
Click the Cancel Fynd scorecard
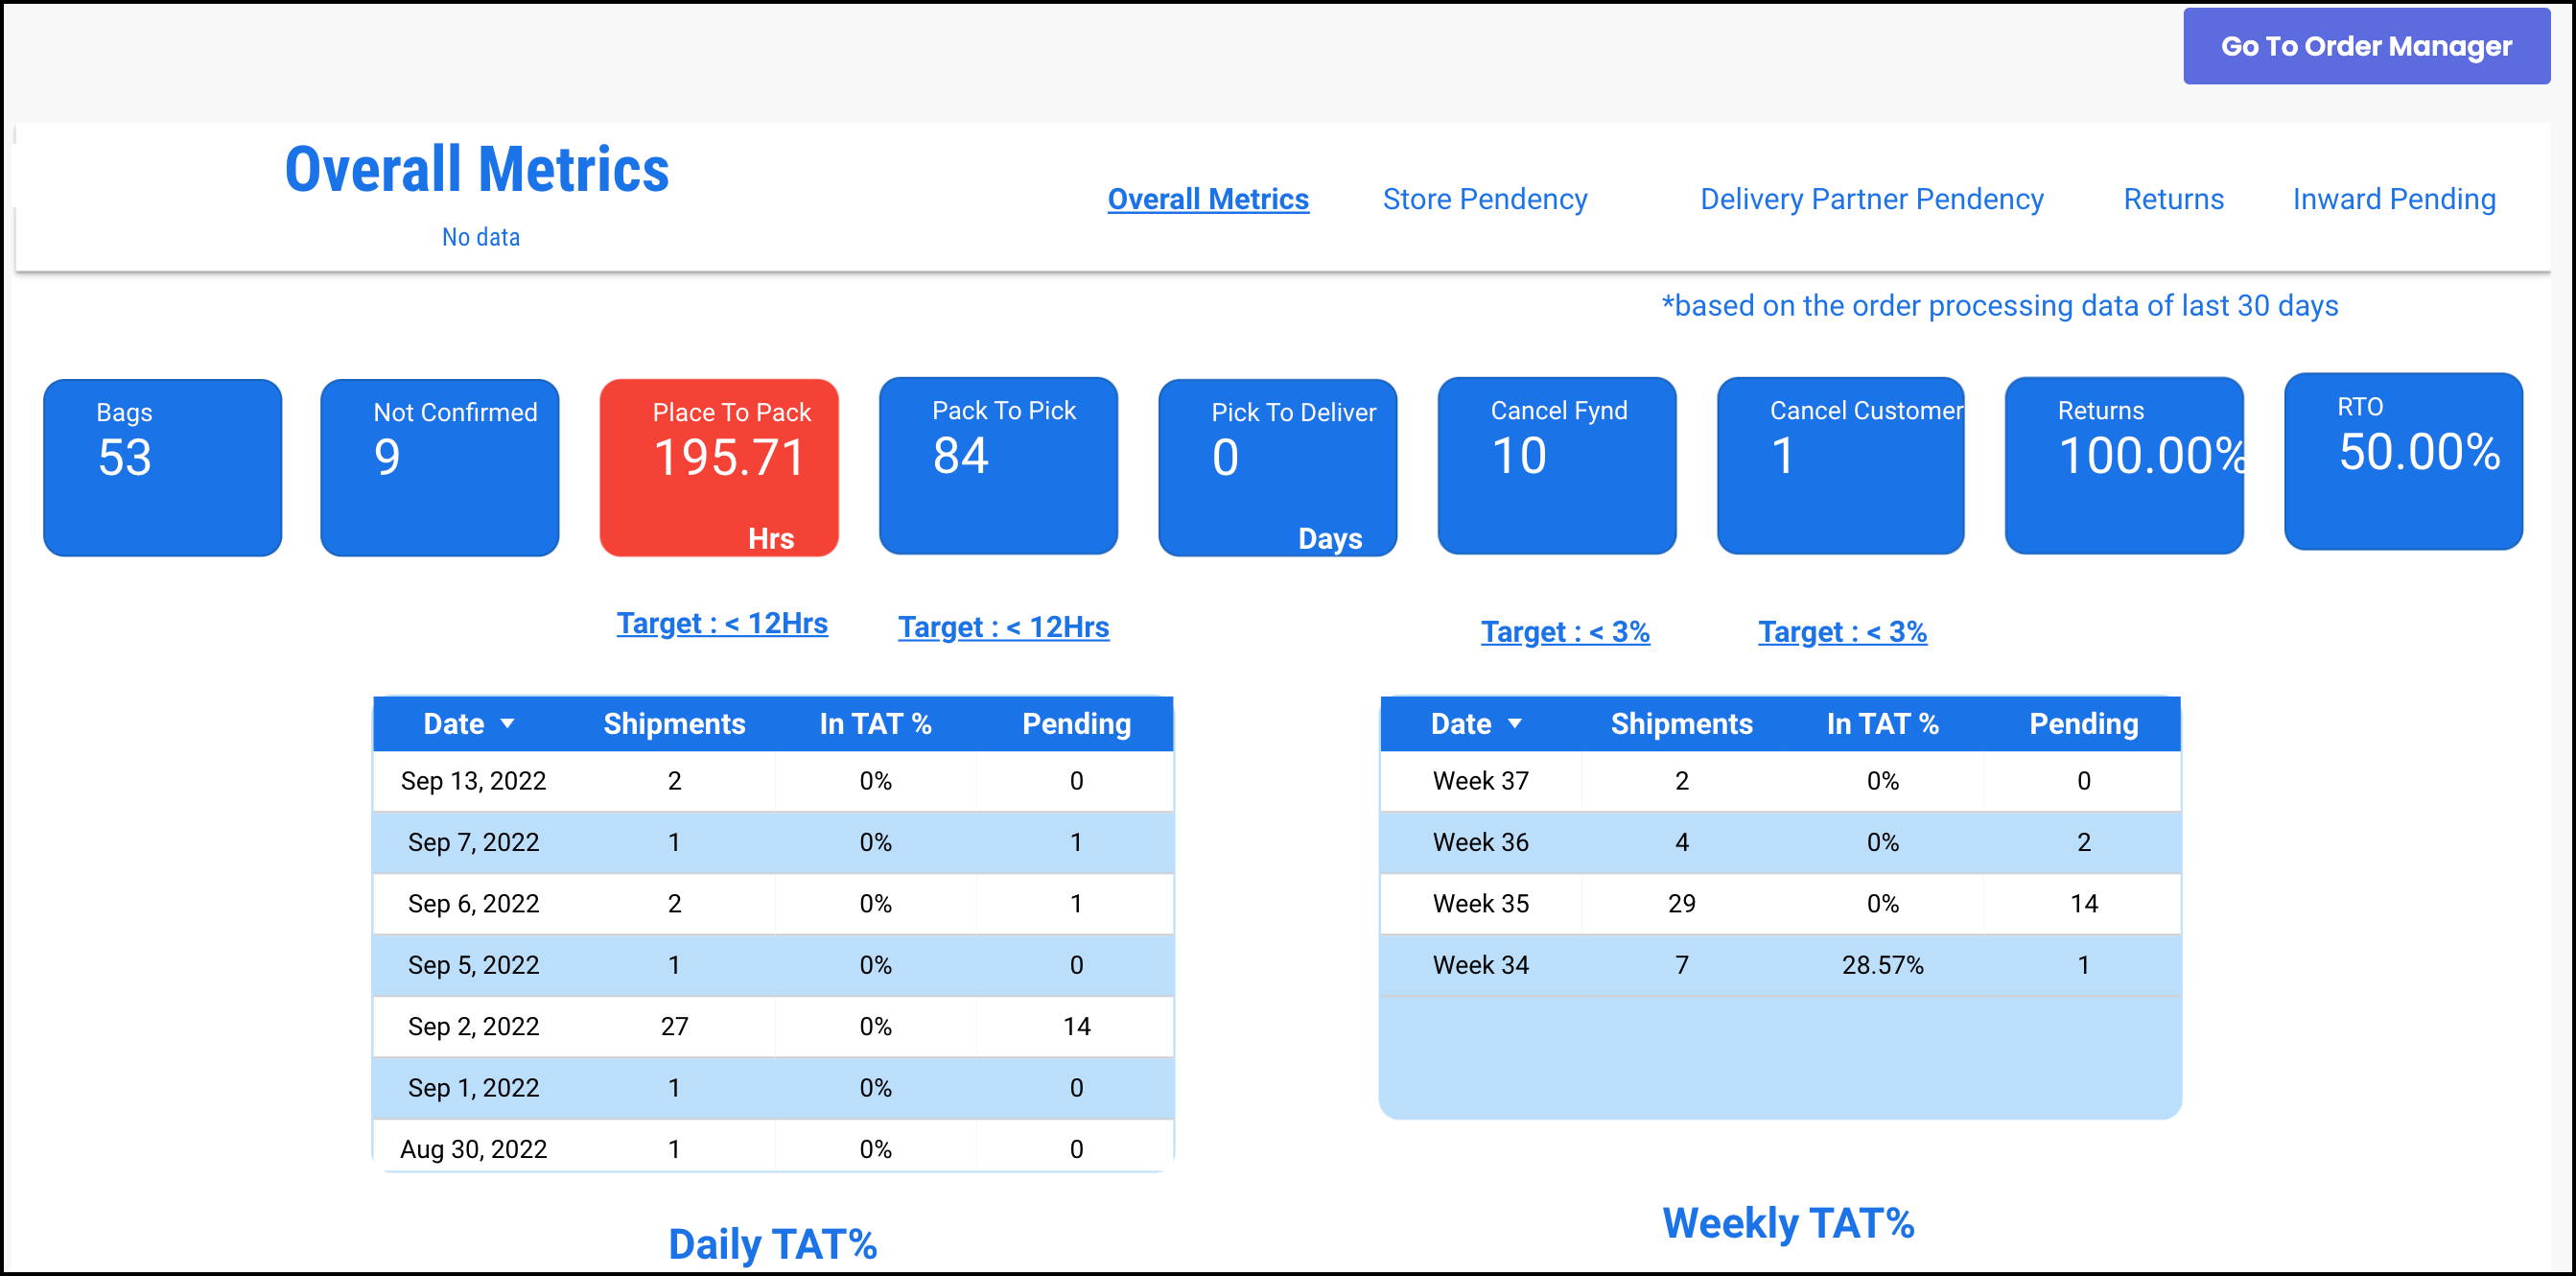[x=1556, y=465]
